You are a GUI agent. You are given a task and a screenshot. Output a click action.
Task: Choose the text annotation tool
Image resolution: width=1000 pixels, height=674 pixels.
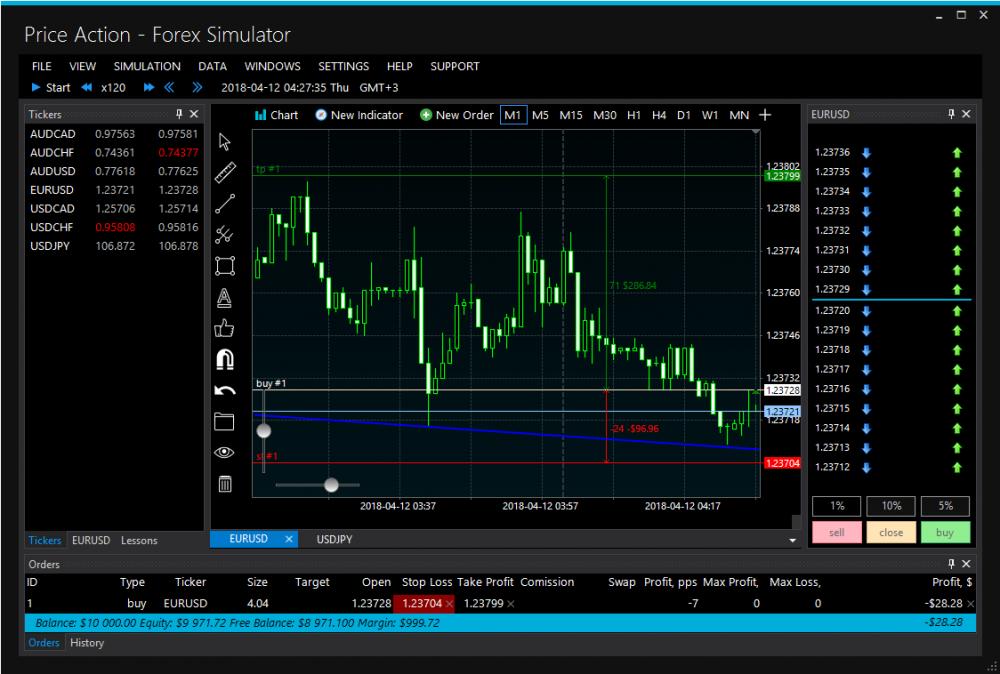coord(225,296)
